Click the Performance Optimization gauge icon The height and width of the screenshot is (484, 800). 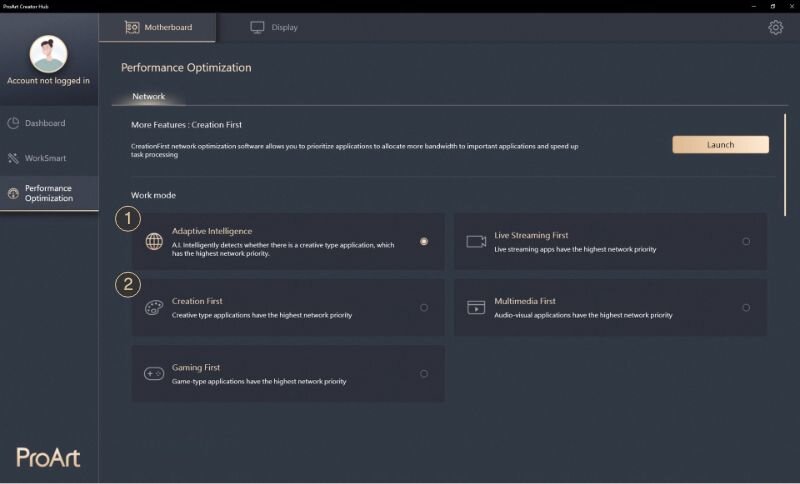pos(13,193)
